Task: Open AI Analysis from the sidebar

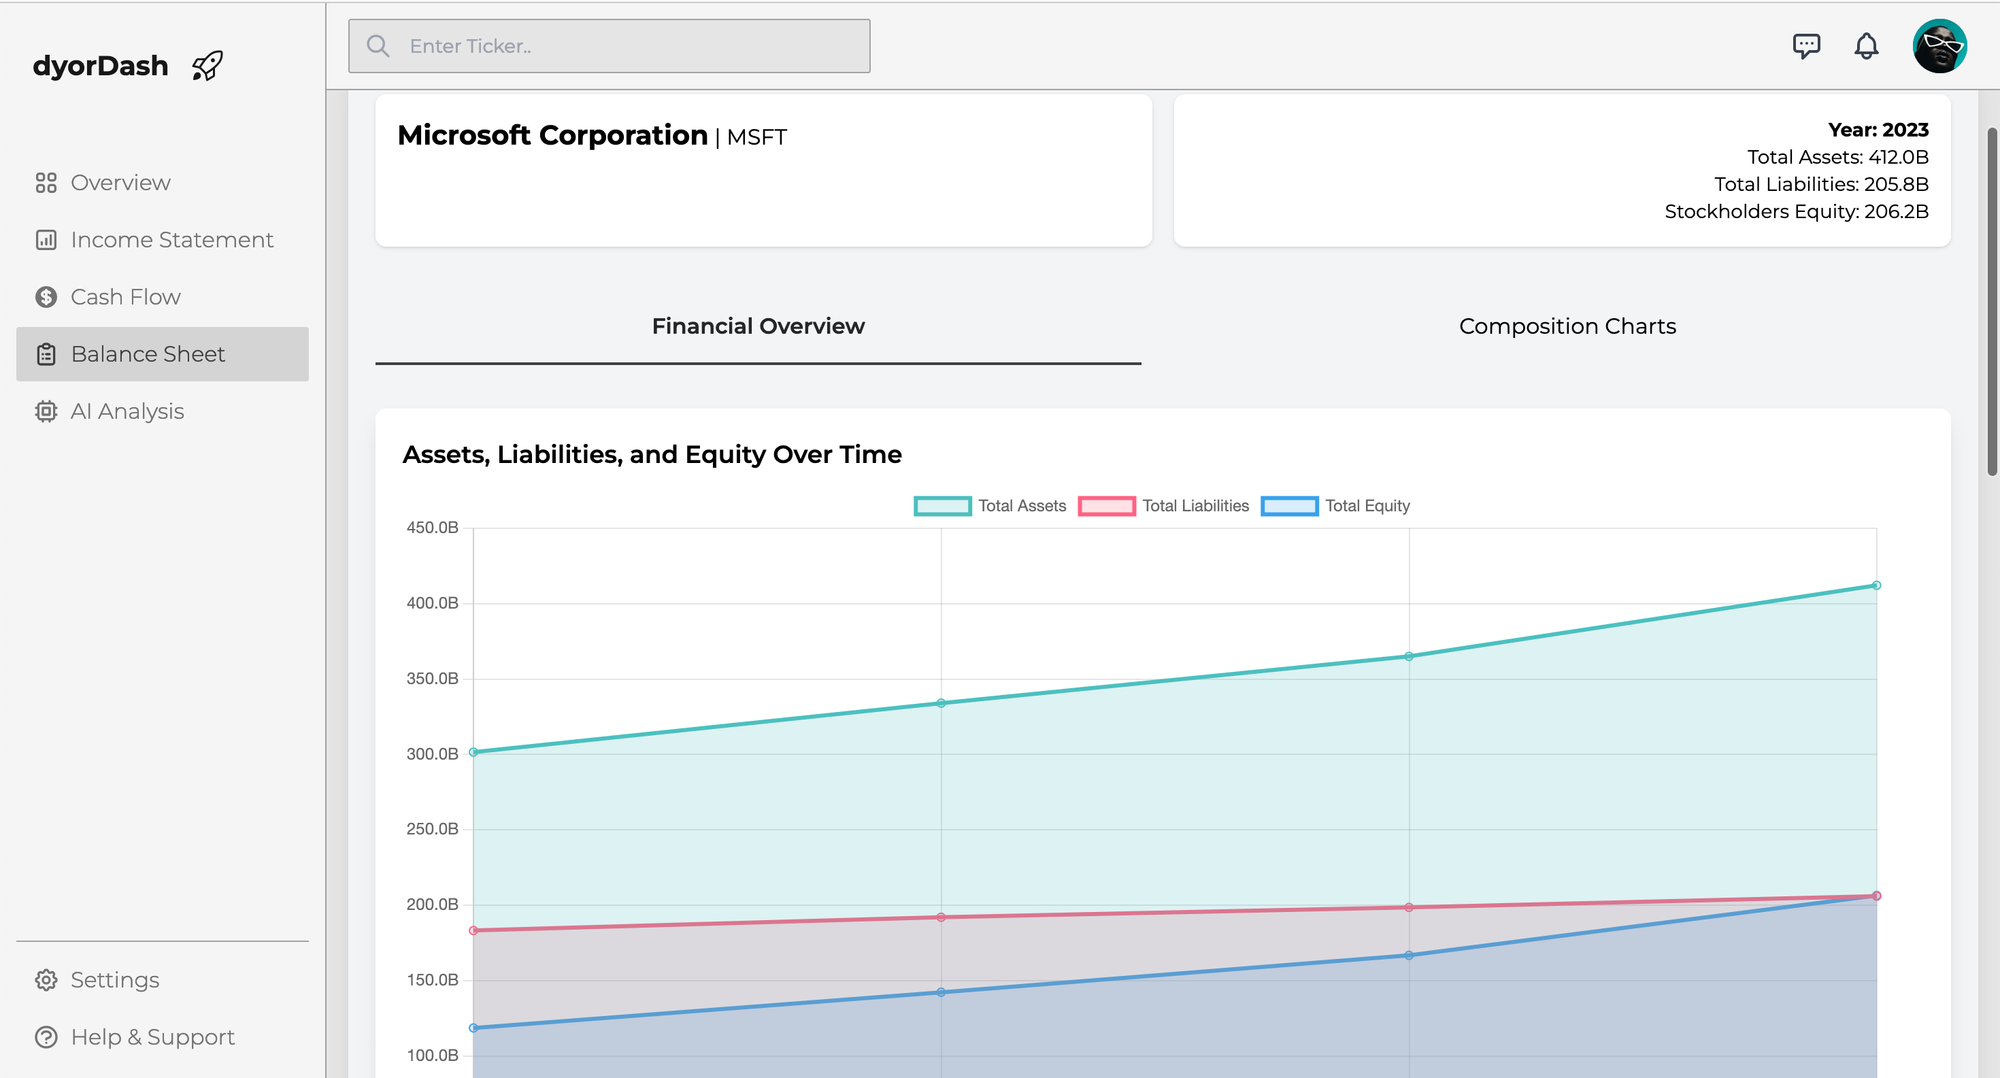Action: point(162,411)
